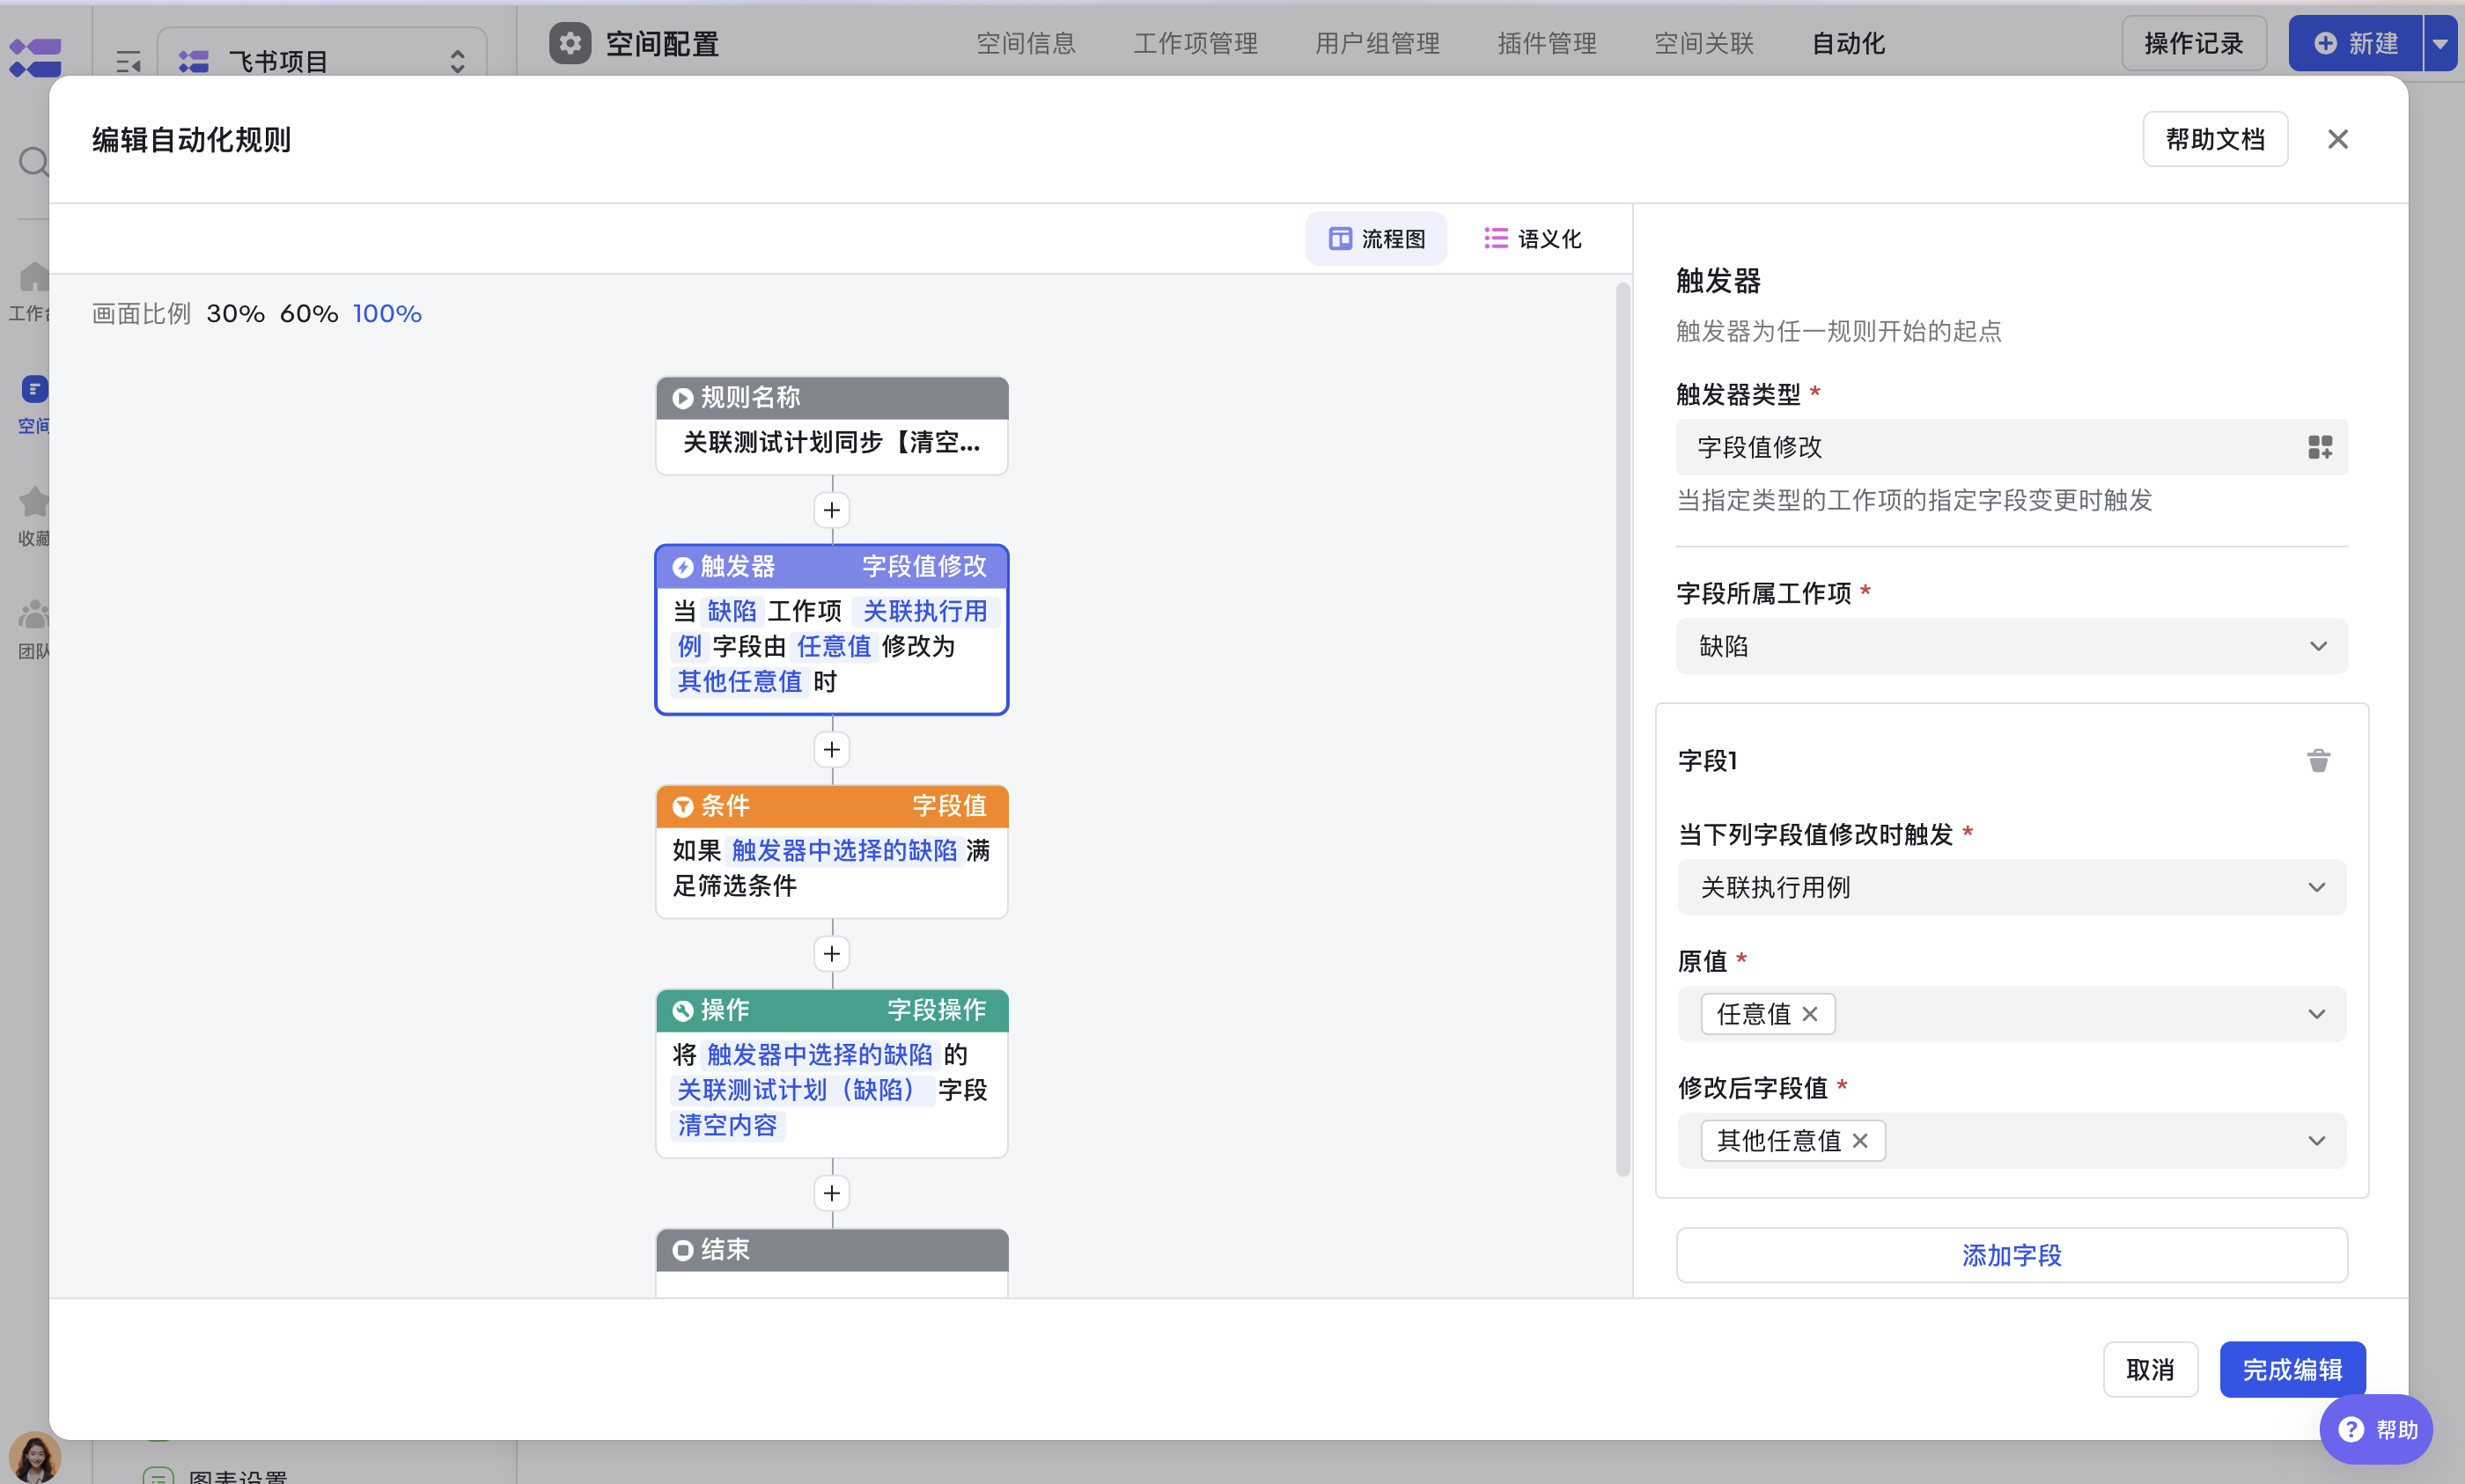Open the 用户组管理 tab
Viewport: 2465px width, 1484px height.
(x=1378, y=44)
